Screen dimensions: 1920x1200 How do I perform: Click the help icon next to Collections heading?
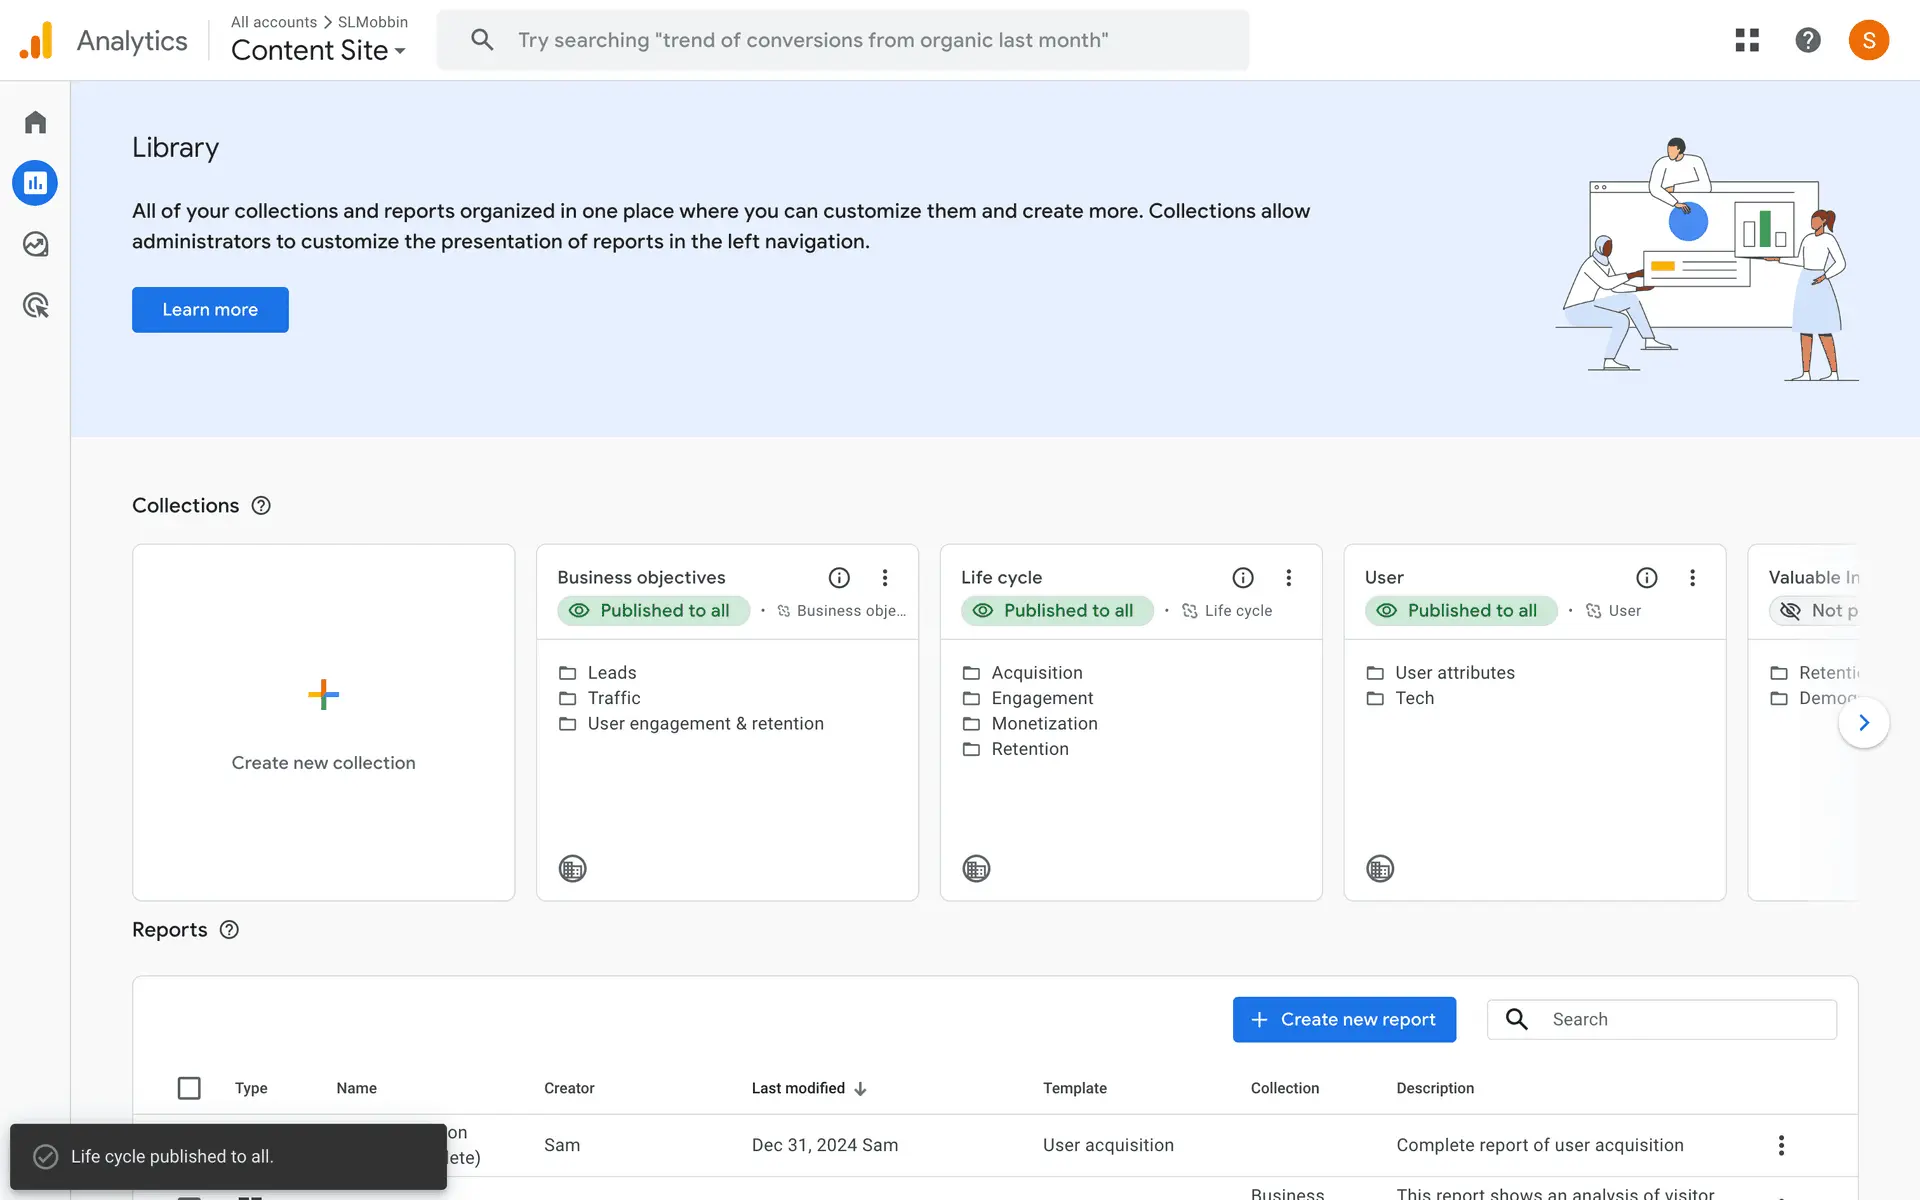click(x=261, y=506)
